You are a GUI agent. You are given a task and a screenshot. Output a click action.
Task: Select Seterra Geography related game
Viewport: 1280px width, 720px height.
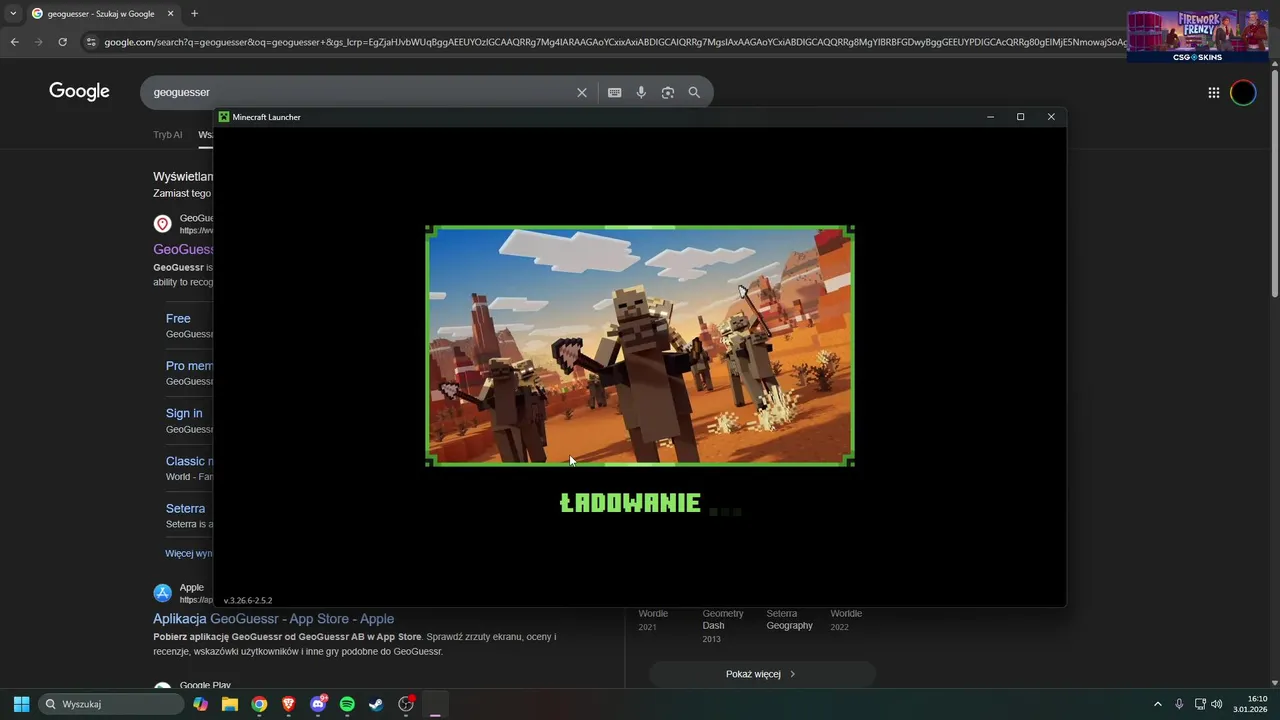pos(790,620)
